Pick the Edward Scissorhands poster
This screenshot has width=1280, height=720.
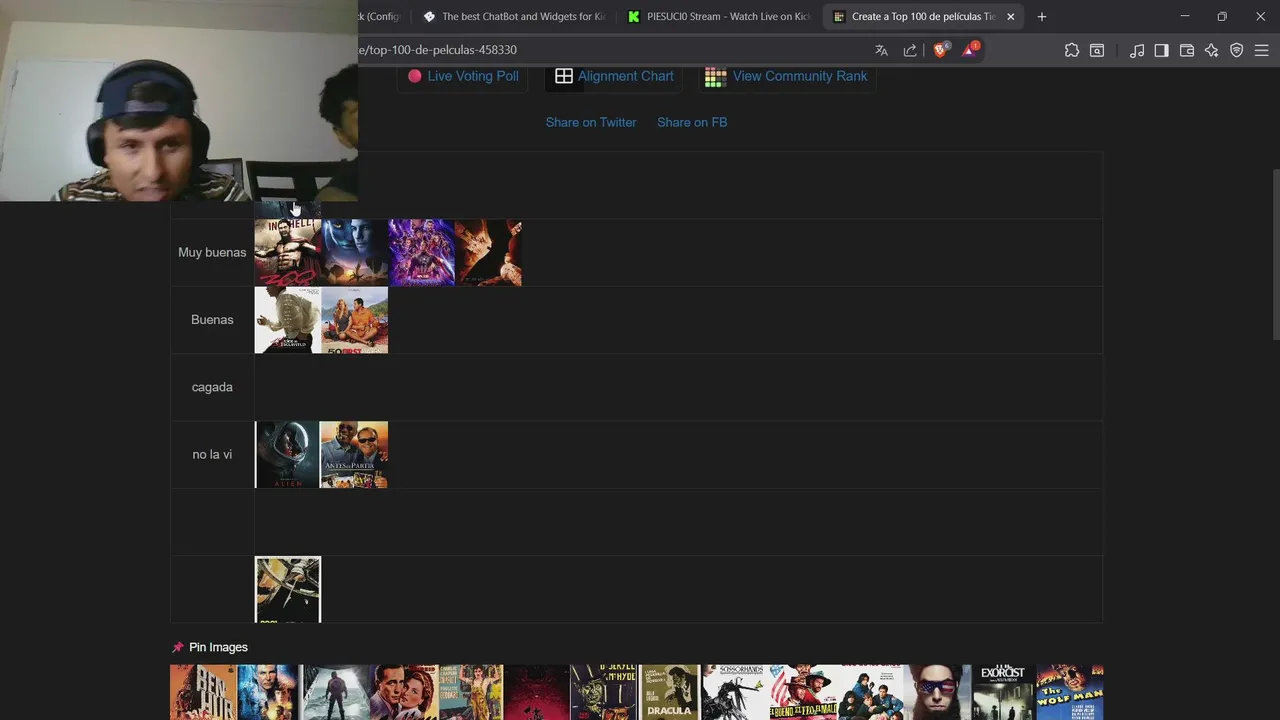pyautogui.click(x=736, y=692)
